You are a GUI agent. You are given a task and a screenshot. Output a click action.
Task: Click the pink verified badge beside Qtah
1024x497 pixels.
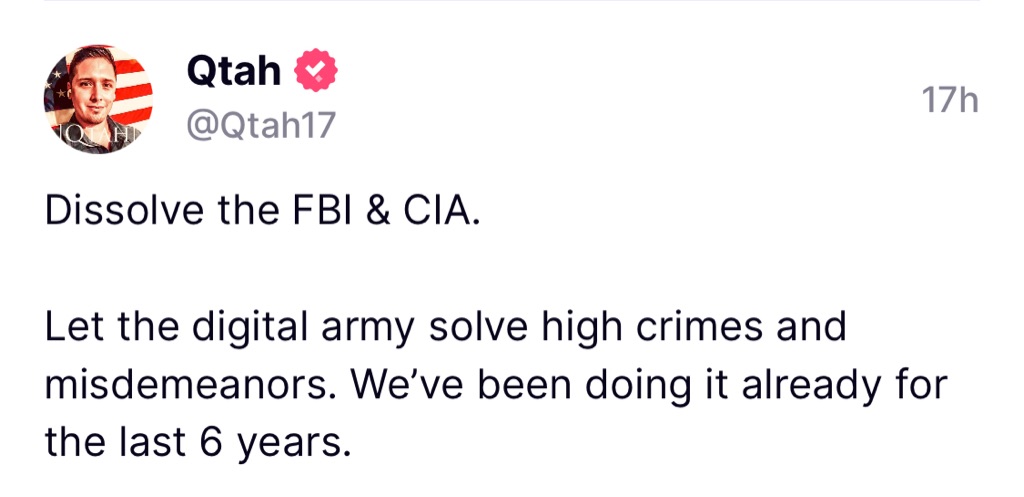pyautogui.click(x=318, y=72)
